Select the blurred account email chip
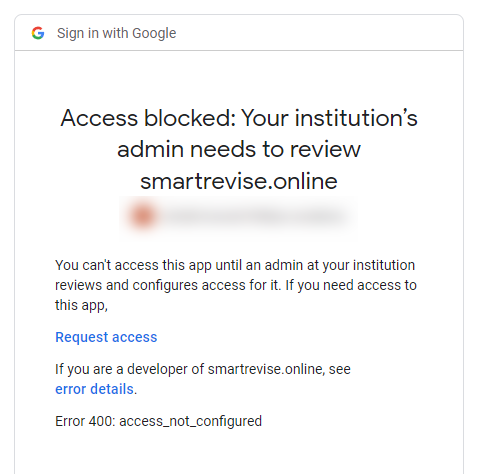 [x=239, y=217]
